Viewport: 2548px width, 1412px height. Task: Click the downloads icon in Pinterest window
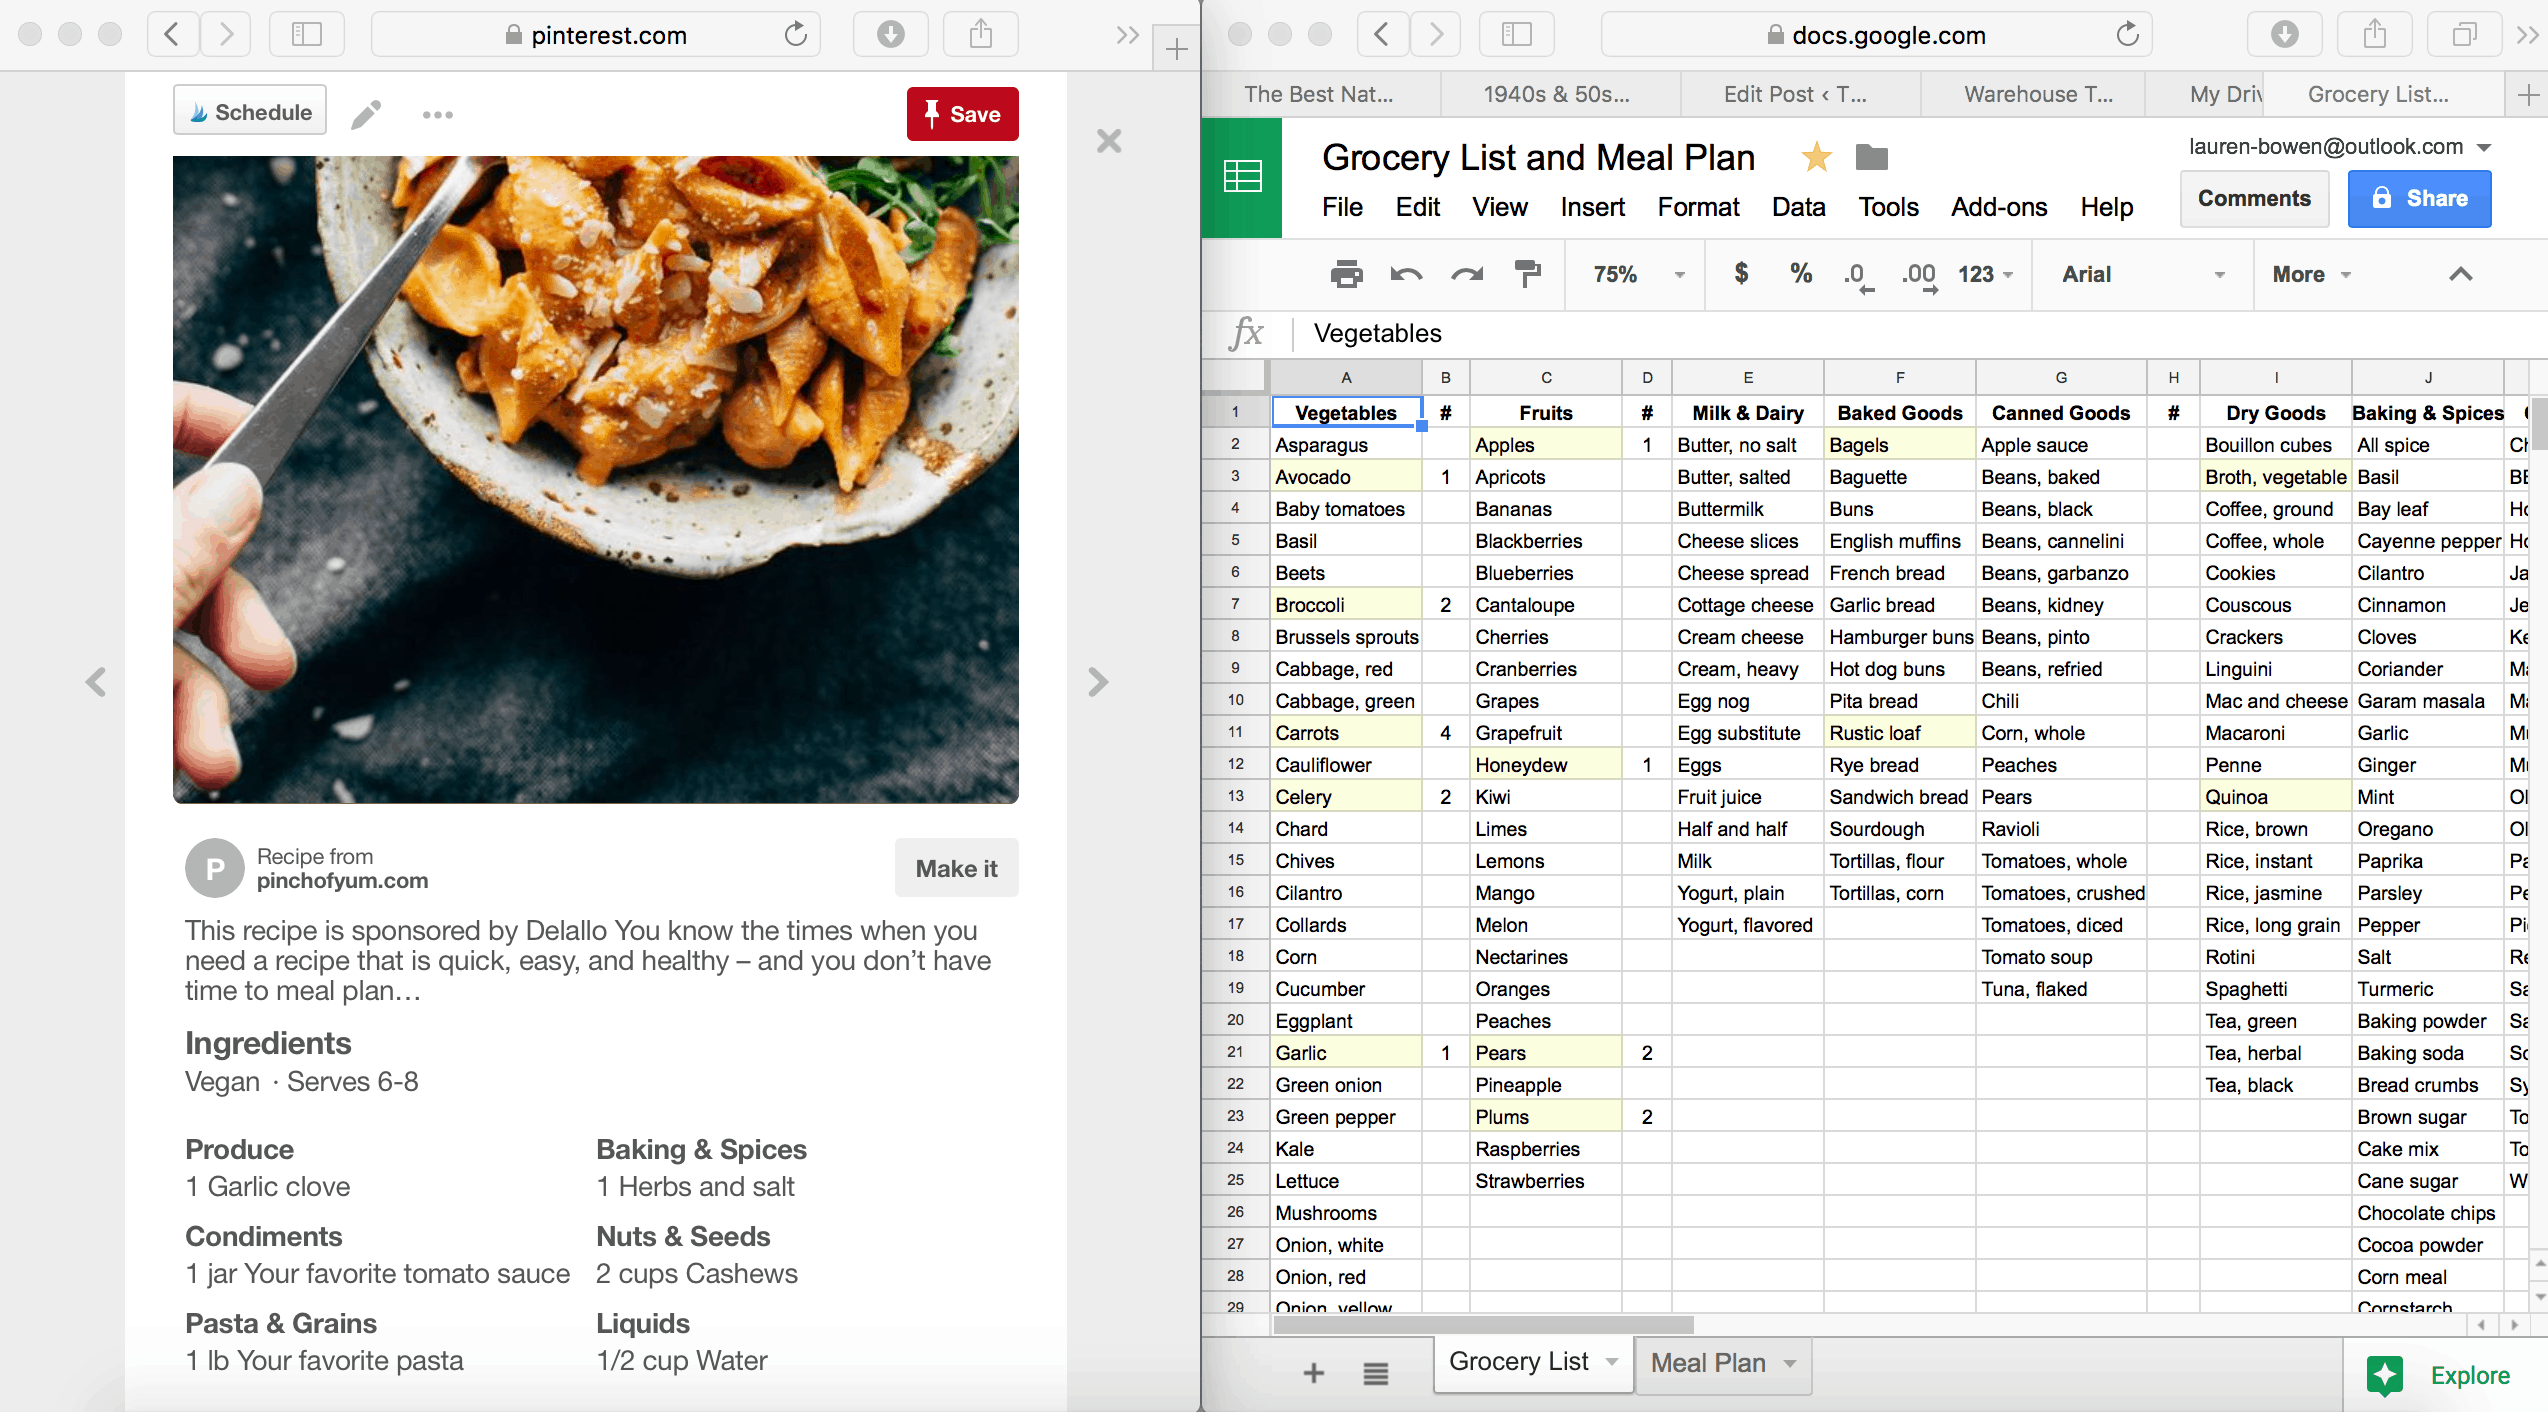890,35
